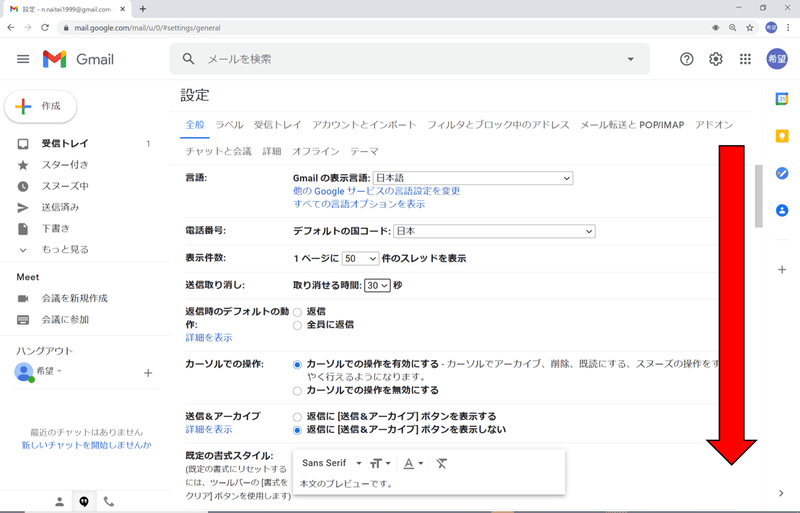Open Google Tasks in the side panel
The width and height of the screenshot is (800, 513).
point(782,174)
